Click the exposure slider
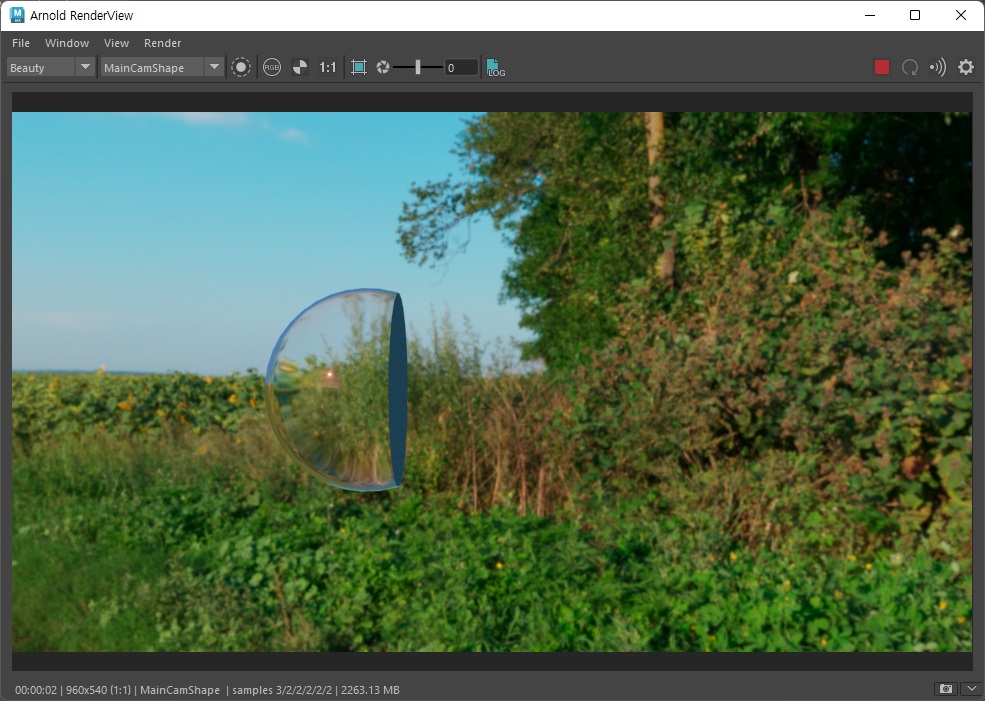Image resolution: width=985 pixels, height=701 pixels. coord(418,67)
